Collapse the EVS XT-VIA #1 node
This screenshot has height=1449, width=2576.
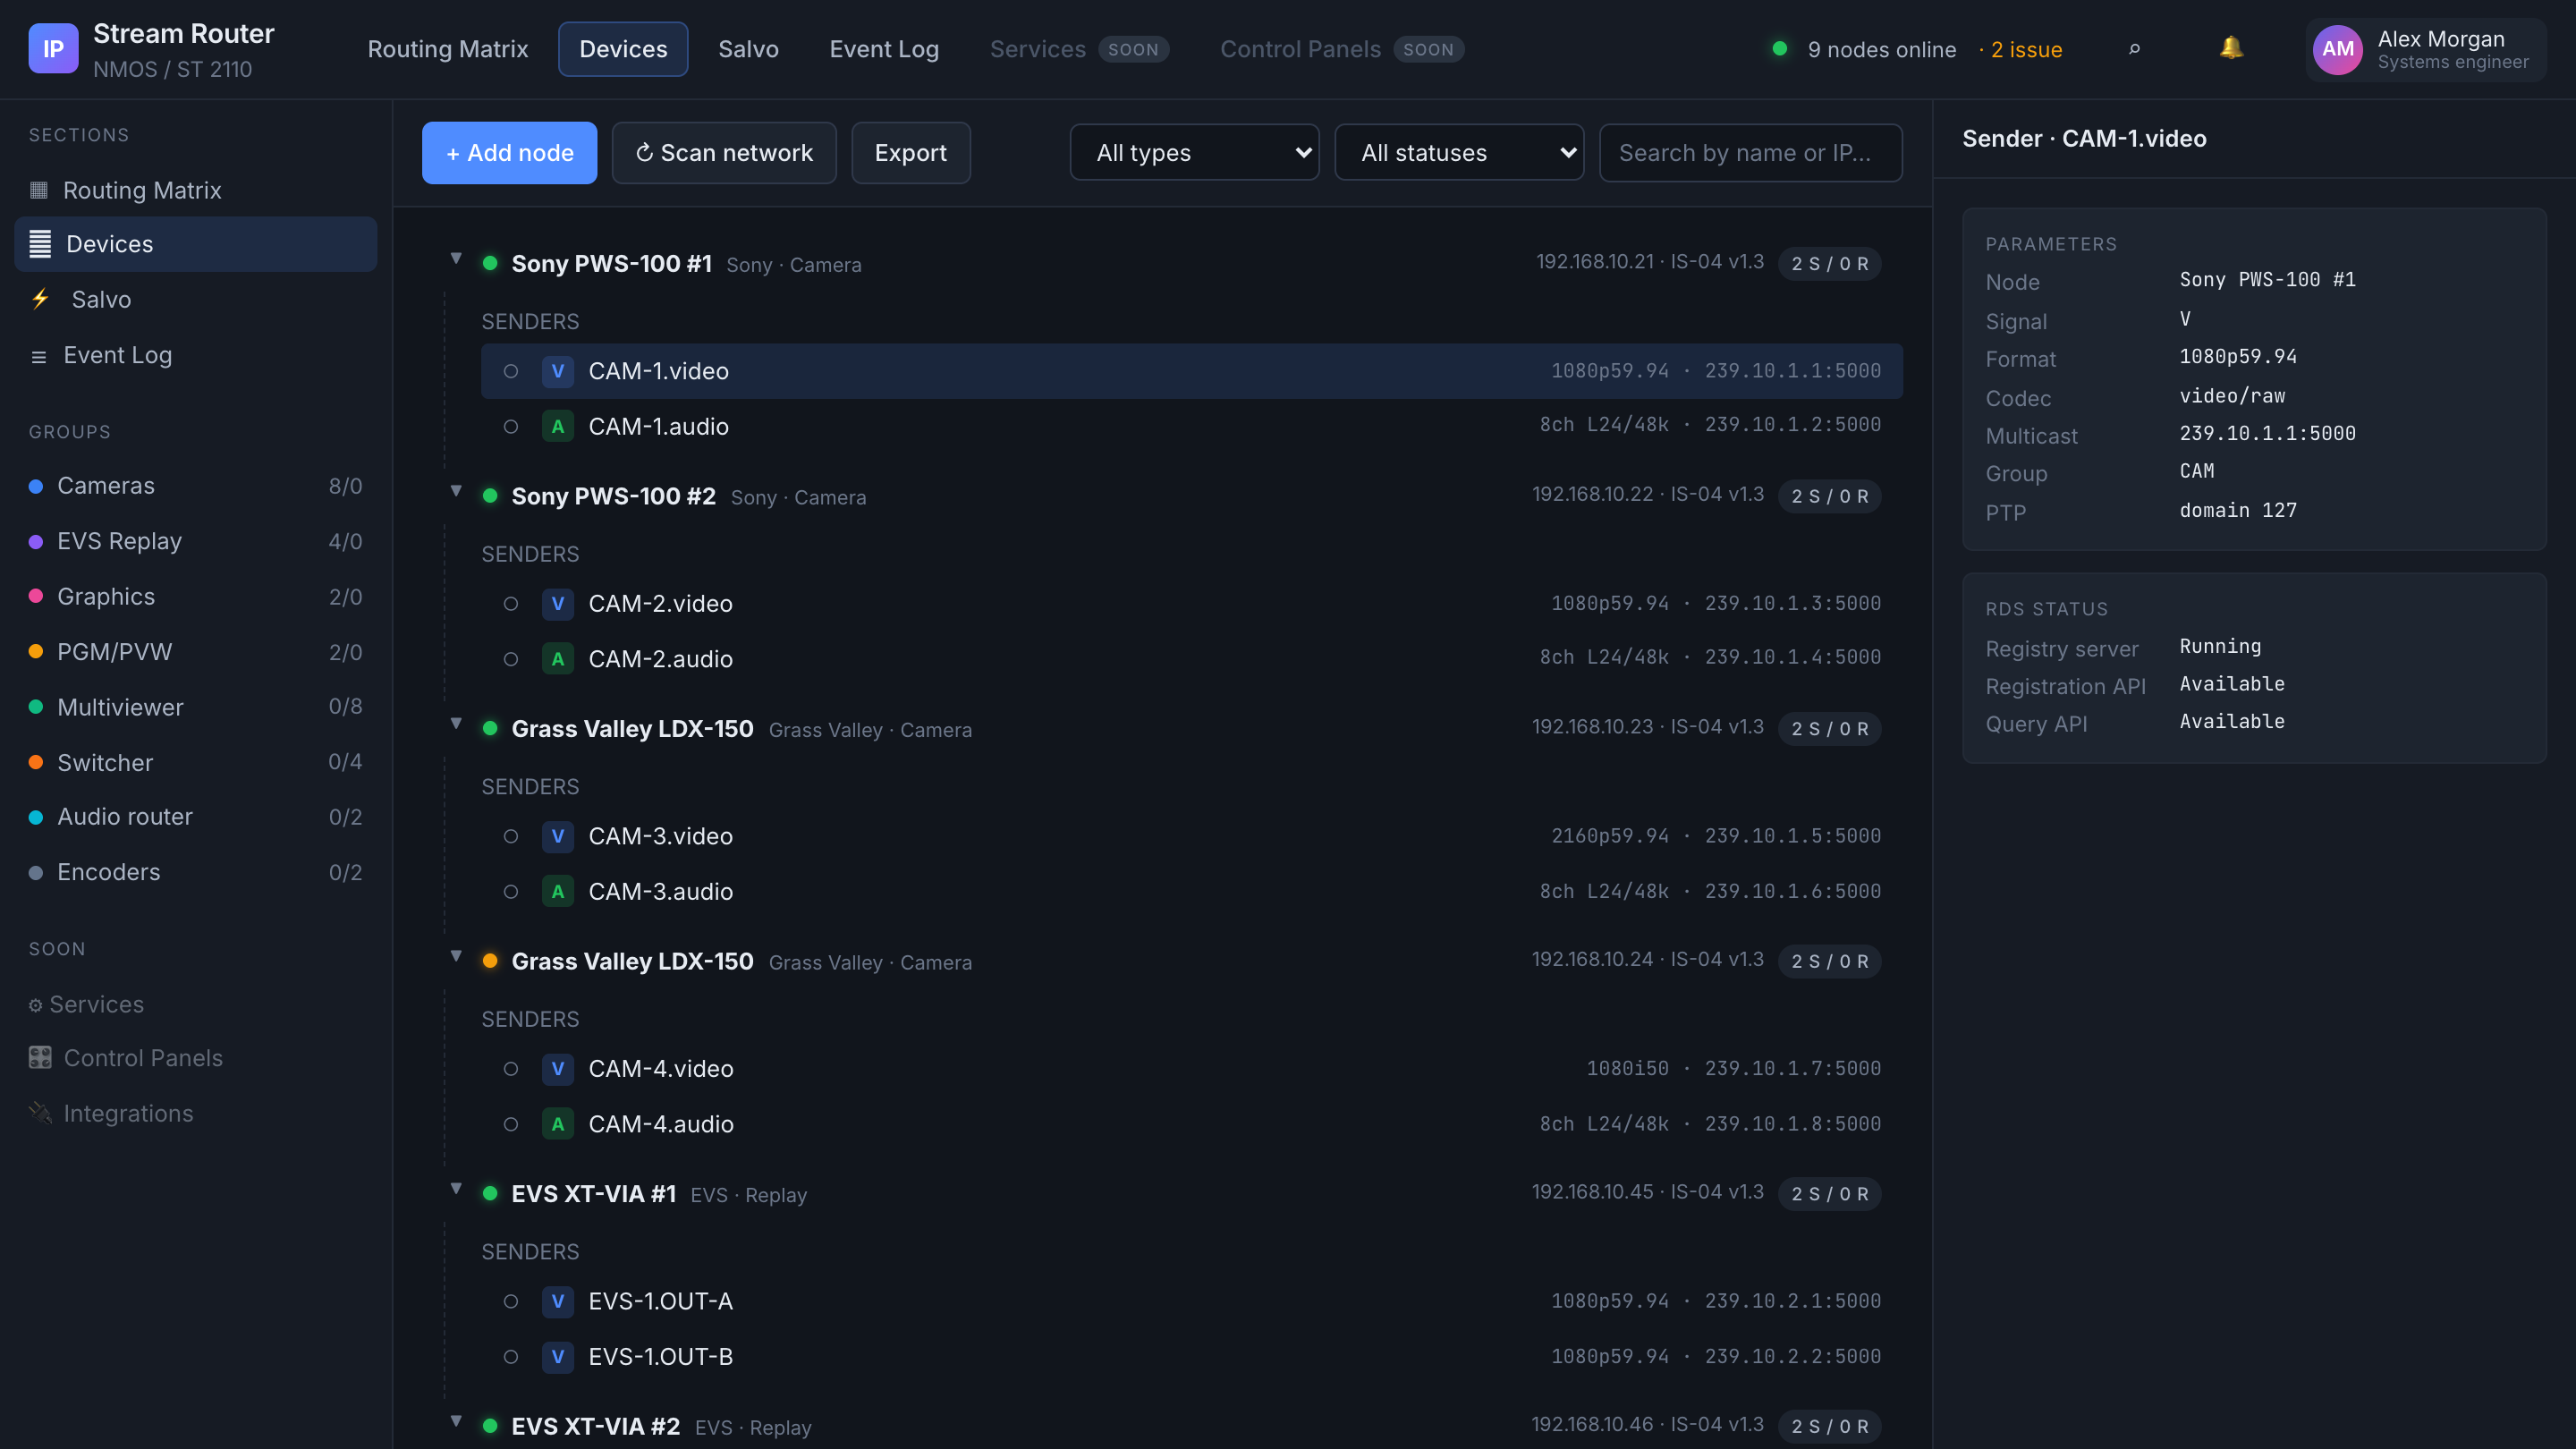[456, 1189]
